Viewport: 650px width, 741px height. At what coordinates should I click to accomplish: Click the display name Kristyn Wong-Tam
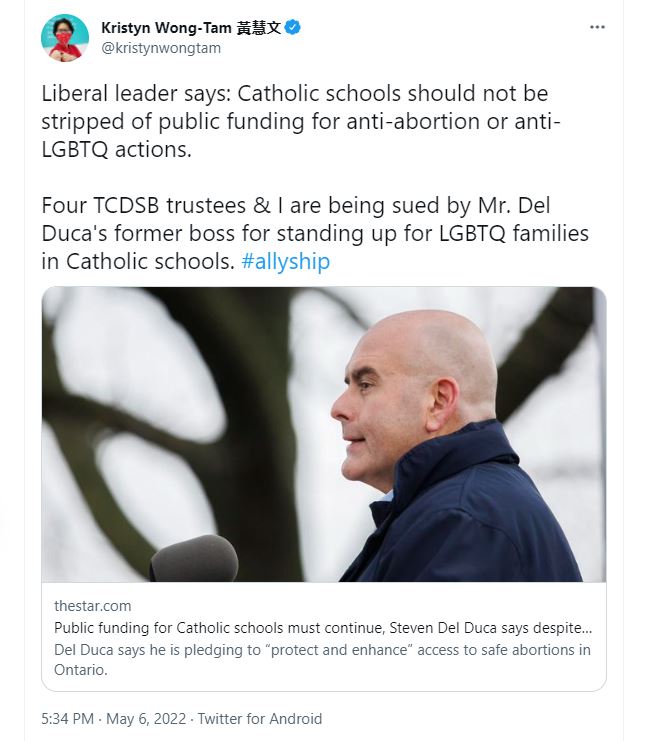[166, 28]
